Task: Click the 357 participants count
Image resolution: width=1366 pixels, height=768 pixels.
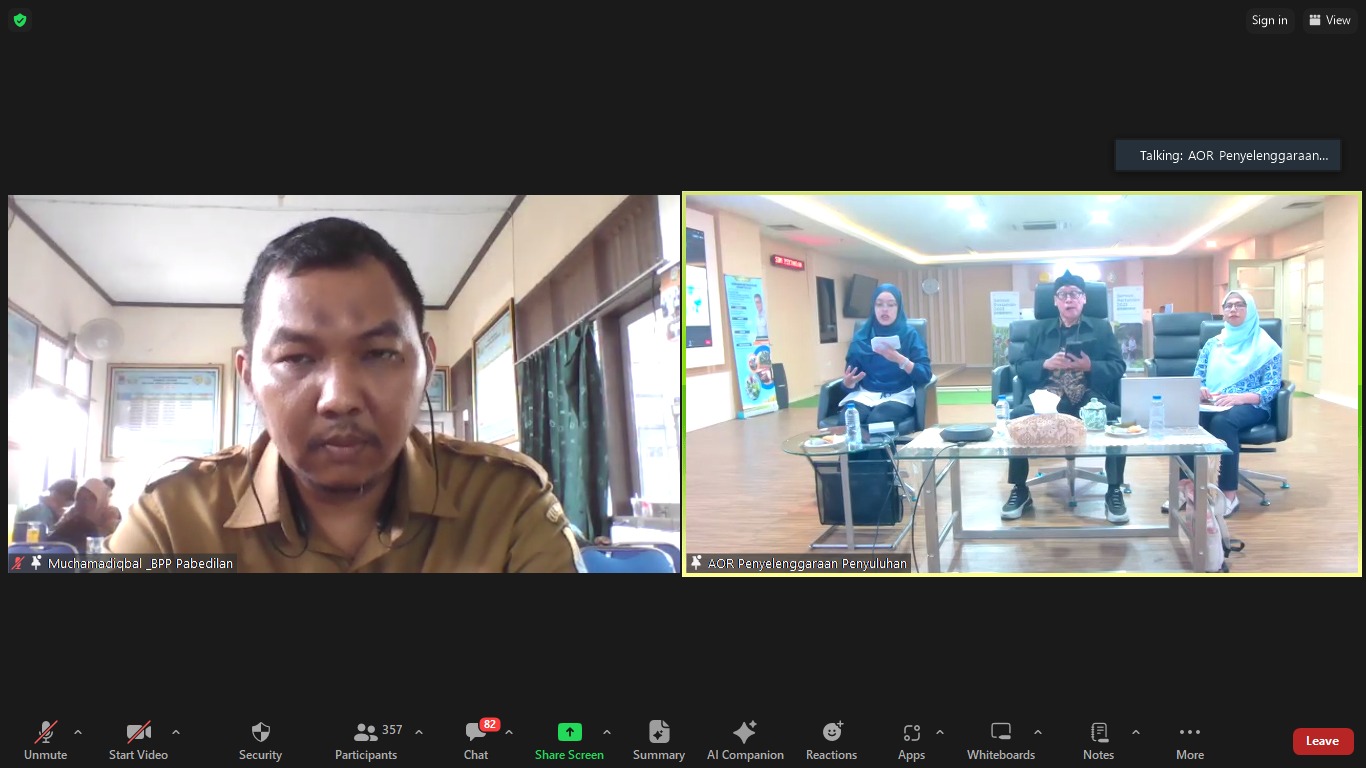Action: [392, 730]
